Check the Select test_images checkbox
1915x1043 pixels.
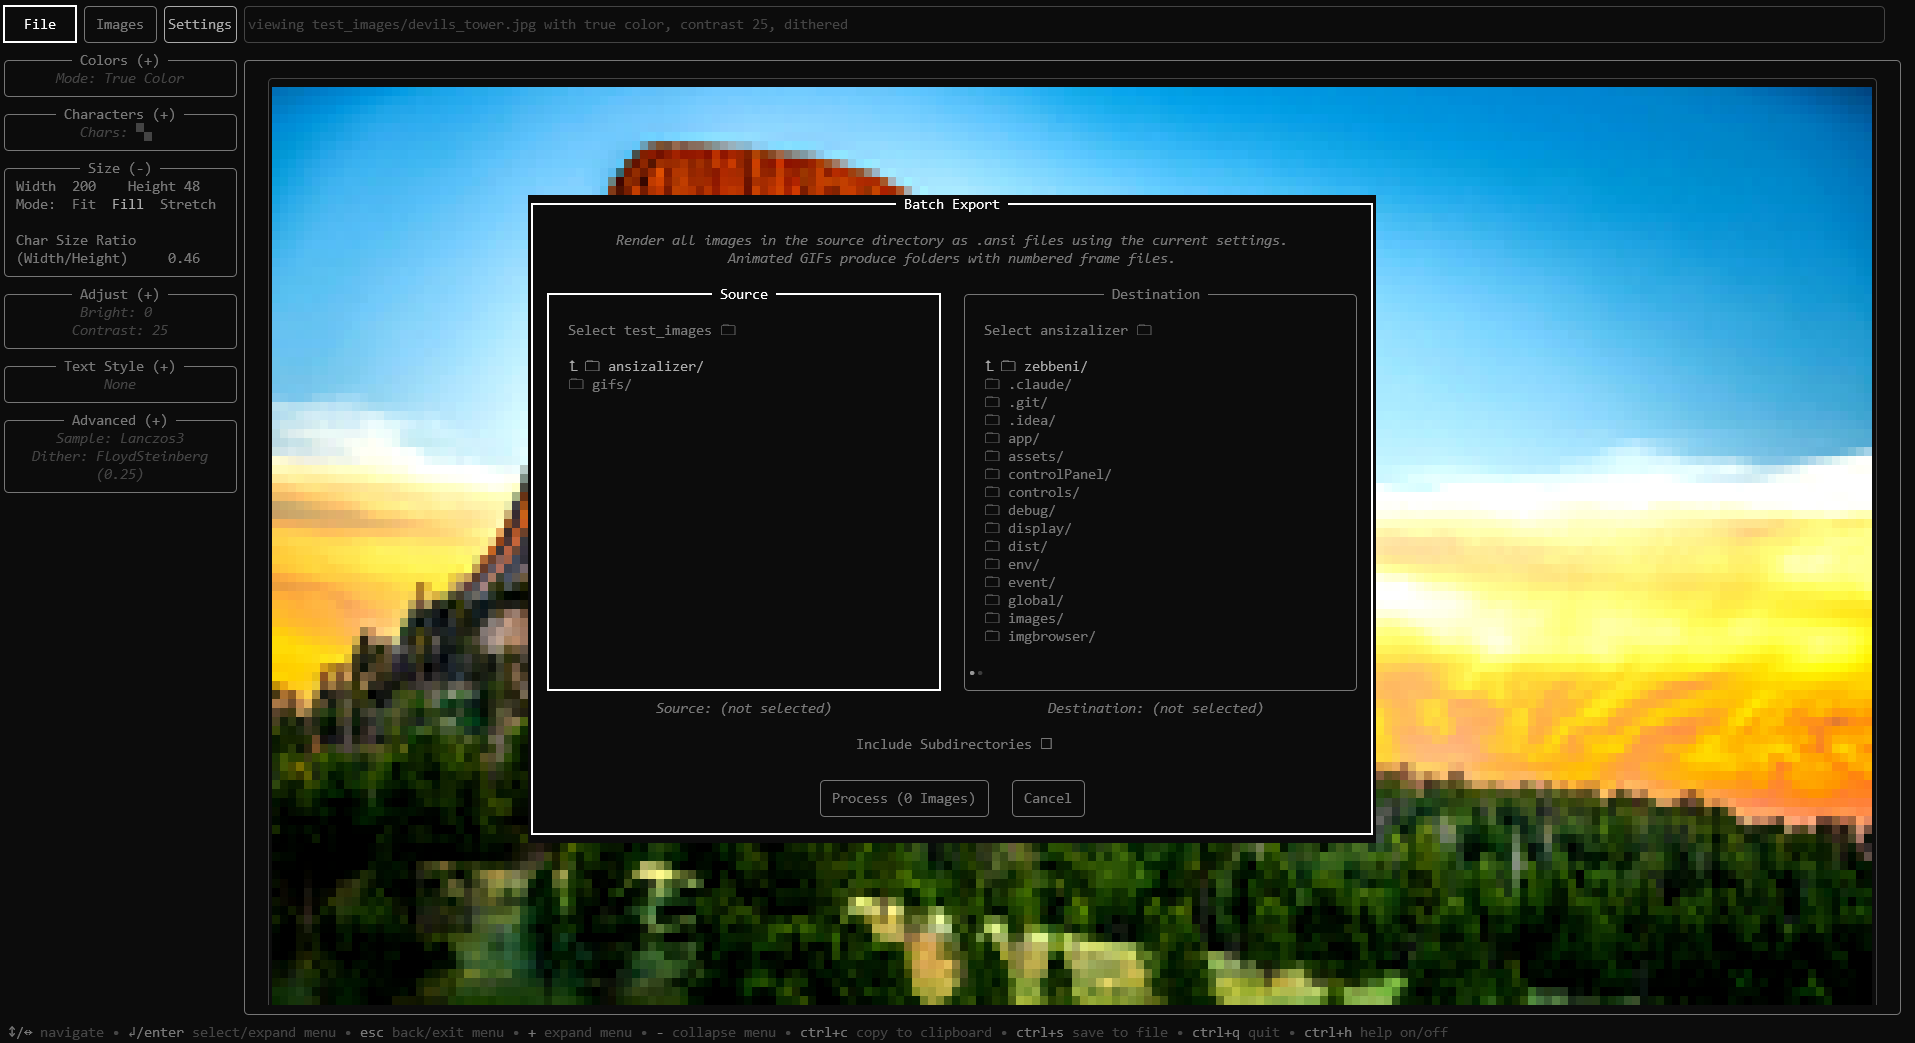[728, 330]
